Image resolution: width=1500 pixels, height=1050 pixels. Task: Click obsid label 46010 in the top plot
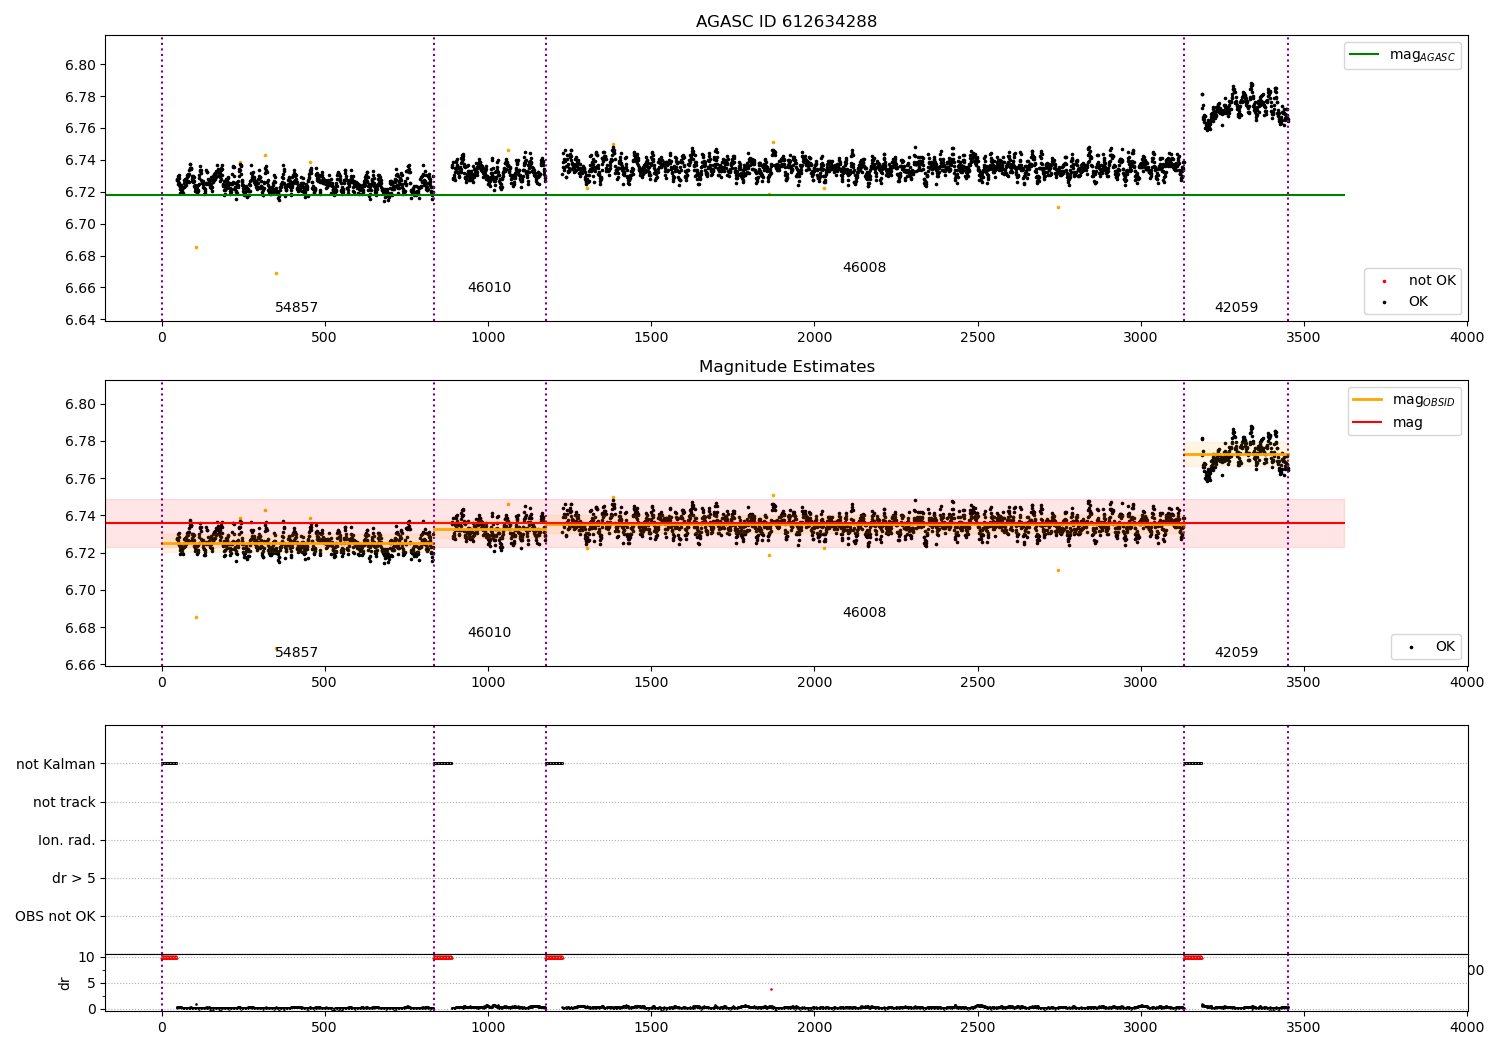click(489, 288)
